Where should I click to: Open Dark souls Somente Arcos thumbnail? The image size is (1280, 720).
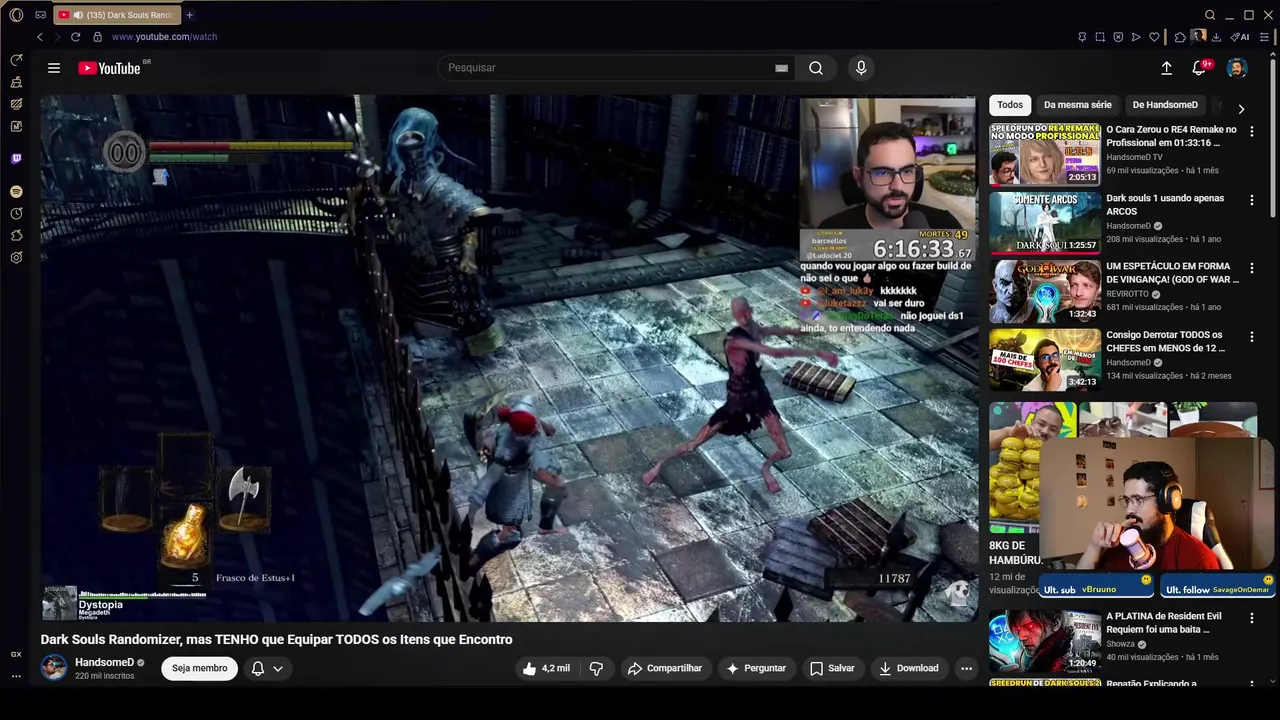click(1045, 222)
